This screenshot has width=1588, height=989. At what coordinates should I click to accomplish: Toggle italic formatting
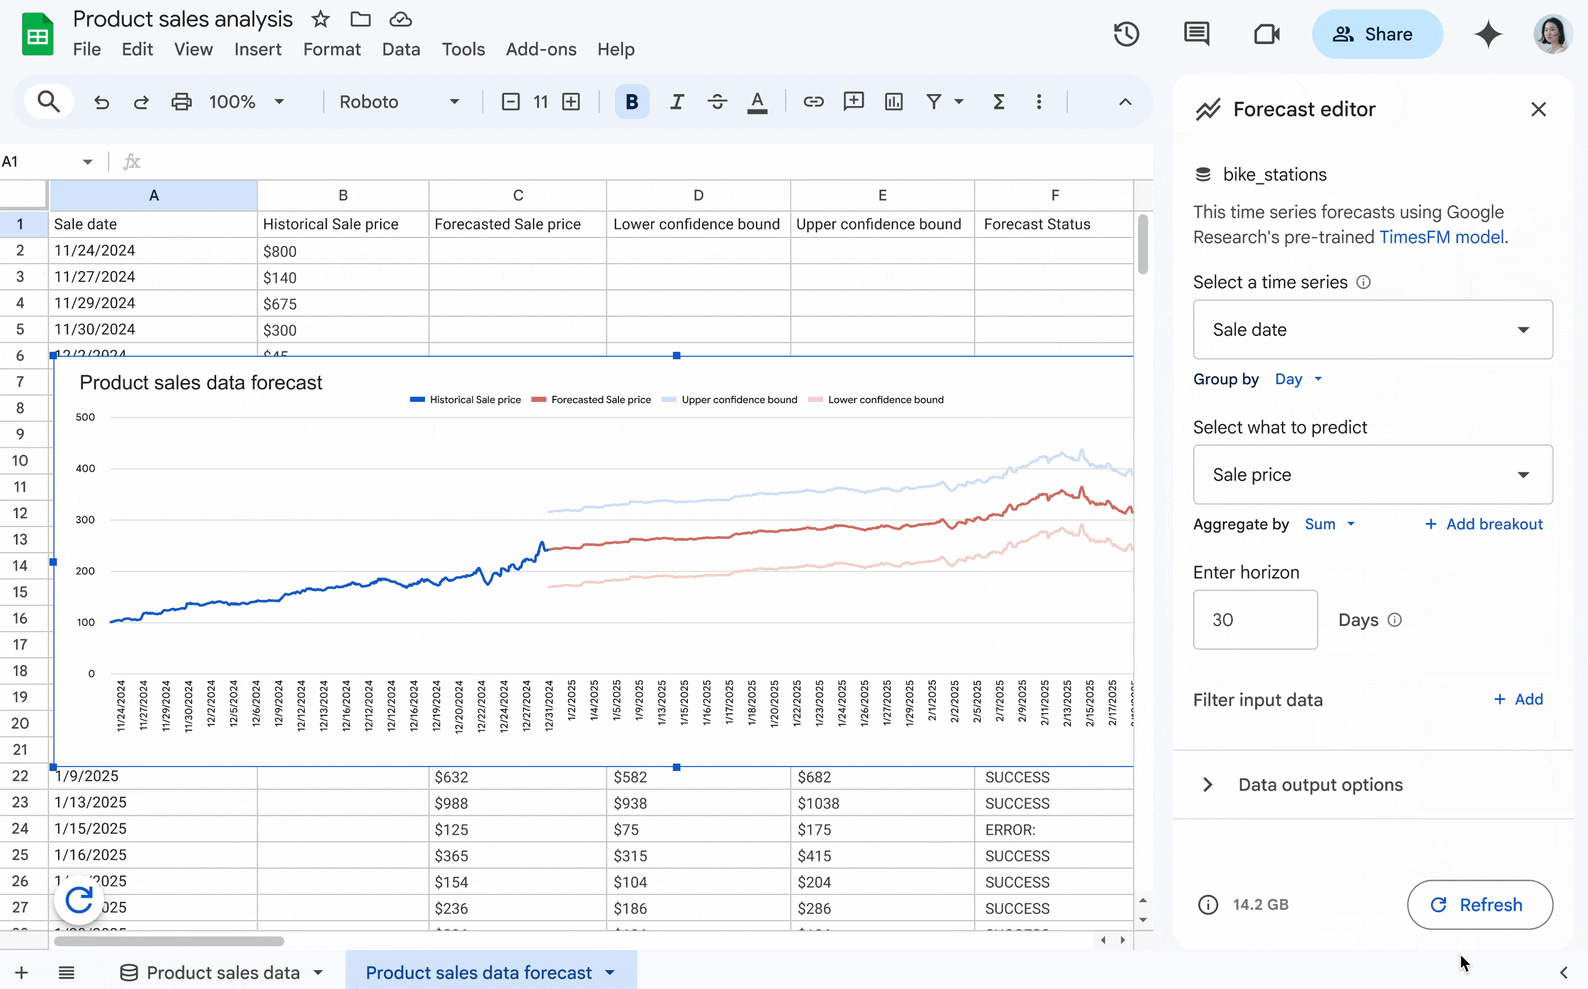[x=677, y=102]
